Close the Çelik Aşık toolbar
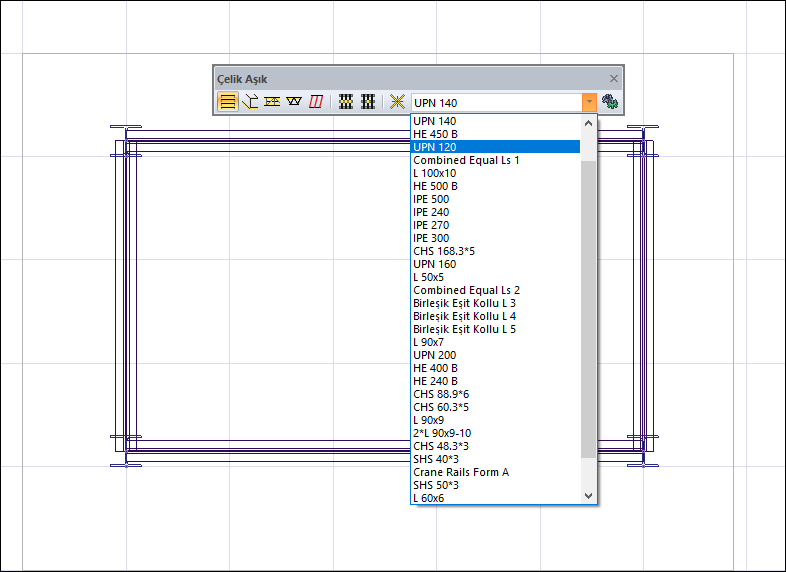 (x=614, y=79)
